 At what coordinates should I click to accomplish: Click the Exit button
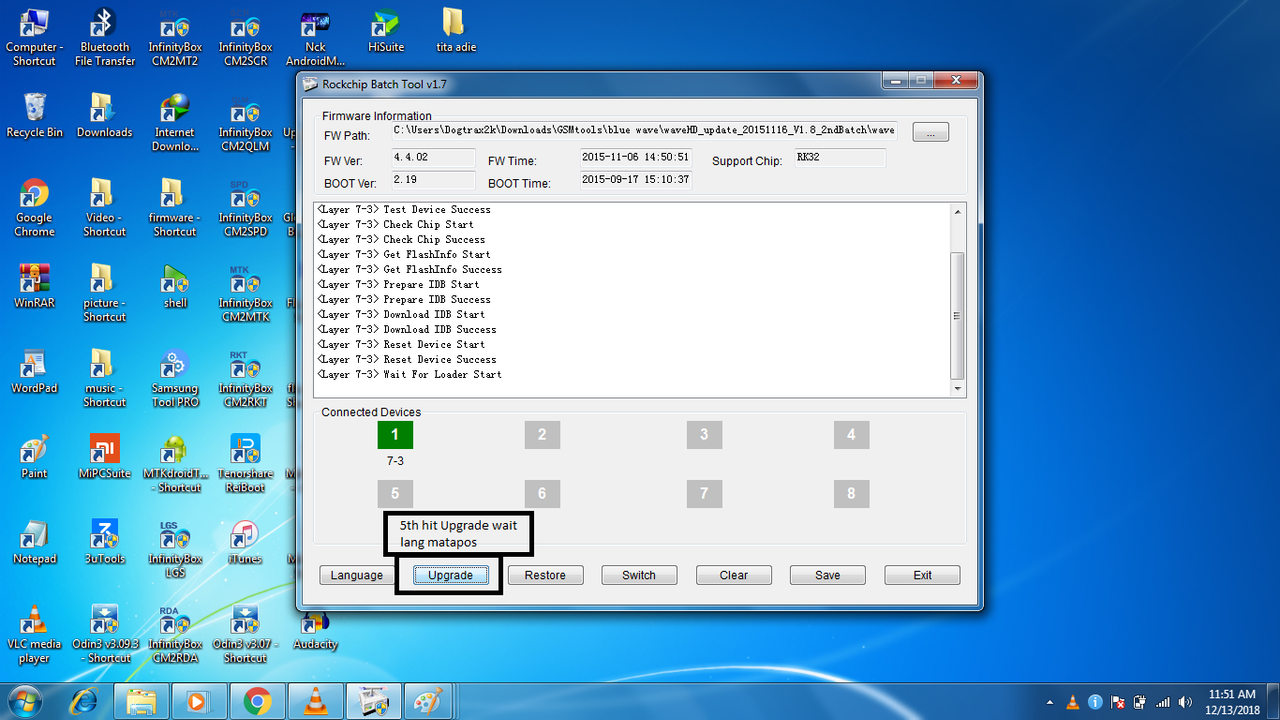(922, 575)
